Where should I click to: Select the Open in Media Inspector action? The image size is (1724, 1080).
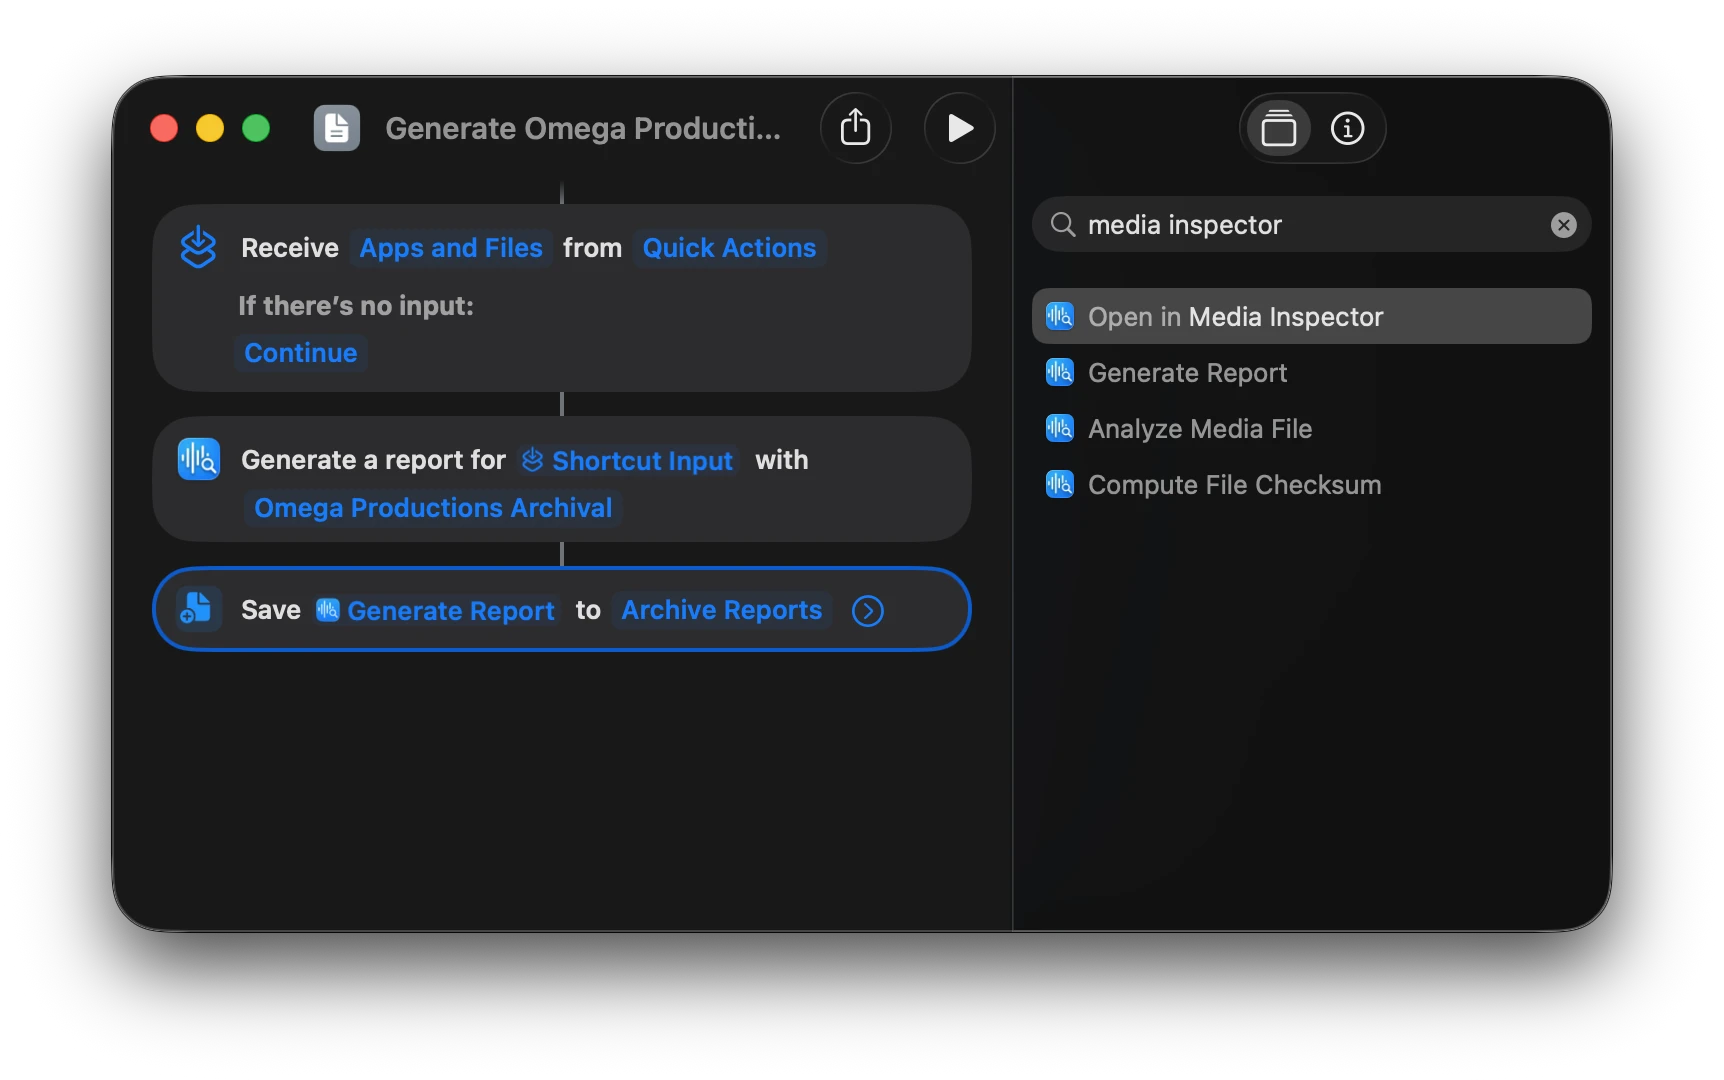1311,316
